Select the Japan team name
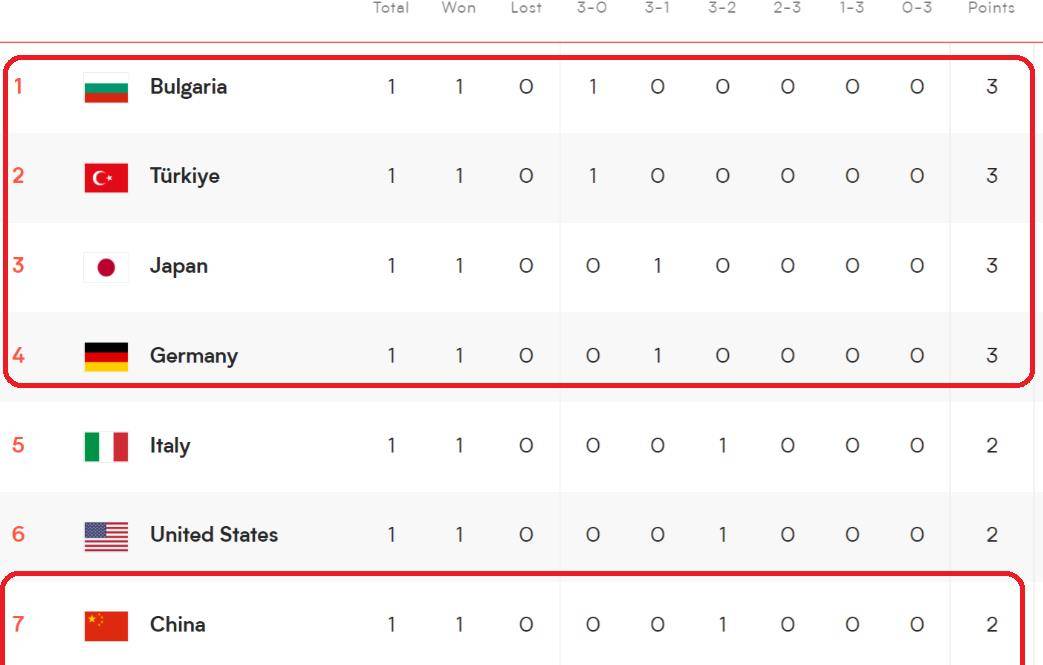The height and width of the screenshot is (665, 1043). click(x=179, y=267)
